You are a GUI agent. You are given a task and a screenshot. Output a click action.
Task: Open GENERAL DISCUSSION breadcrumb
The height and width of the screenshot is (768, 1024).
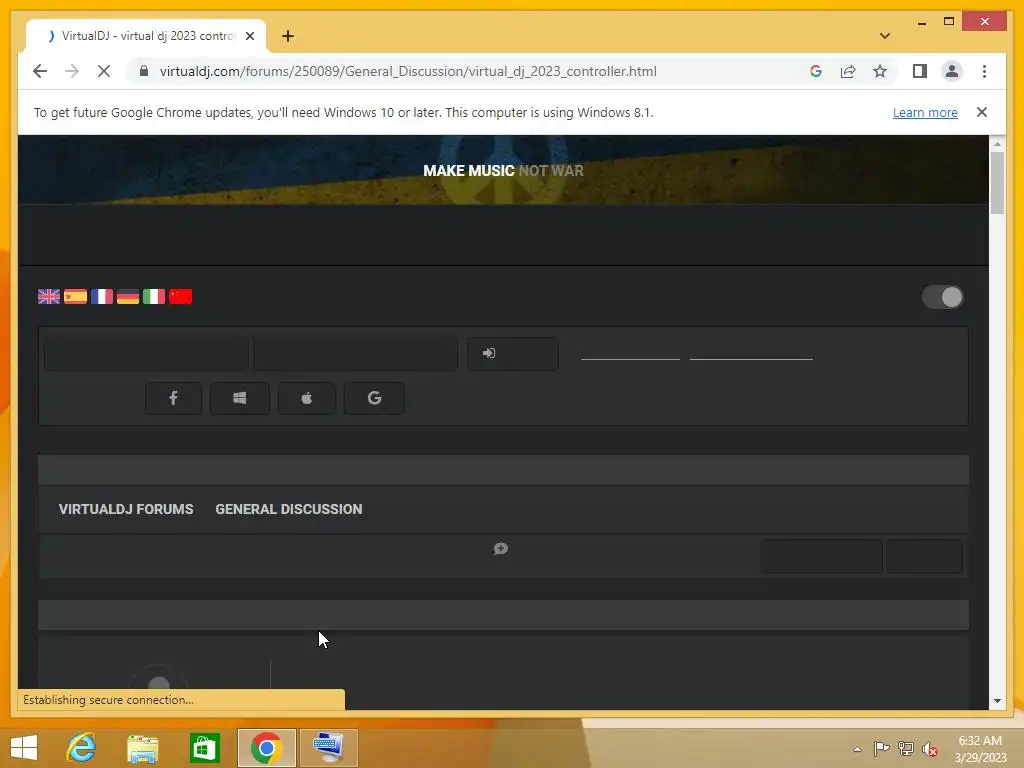tap(289, 509)
